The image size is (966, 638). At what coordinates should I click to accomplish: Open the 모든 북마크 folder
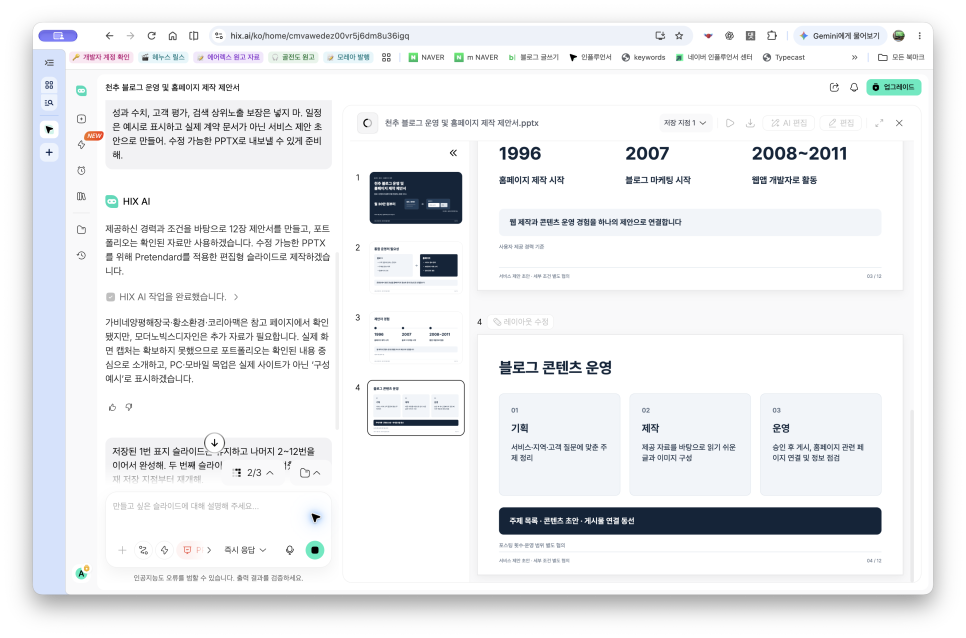[901, 57]
